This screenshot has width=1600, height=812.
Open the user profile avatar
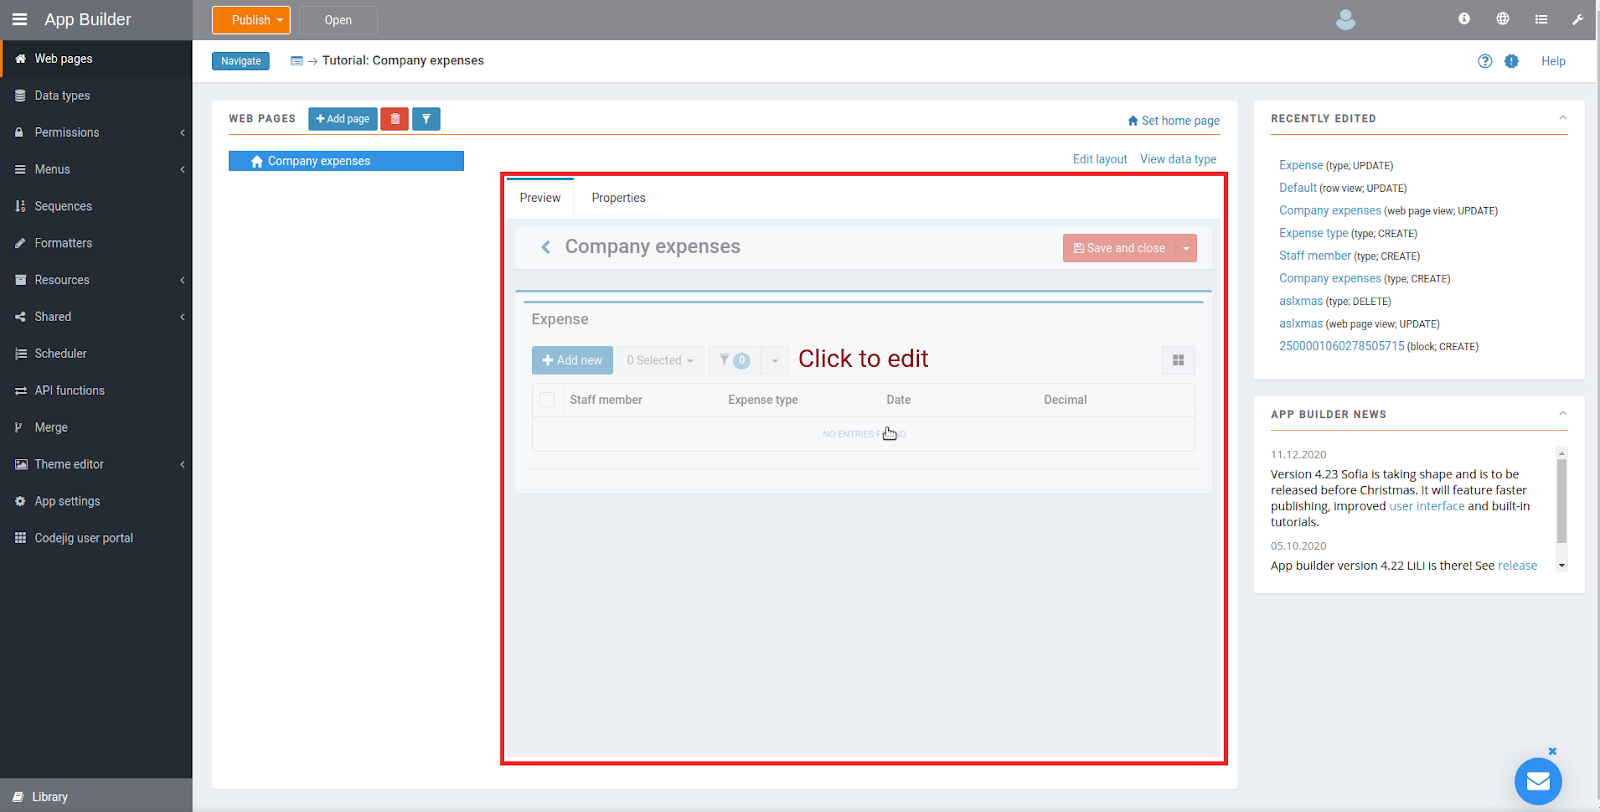(1346, 19)
